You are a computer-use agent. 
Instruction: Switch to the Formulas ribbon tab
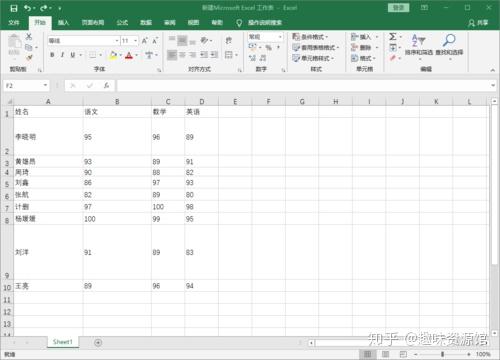(x=122, y=23)
